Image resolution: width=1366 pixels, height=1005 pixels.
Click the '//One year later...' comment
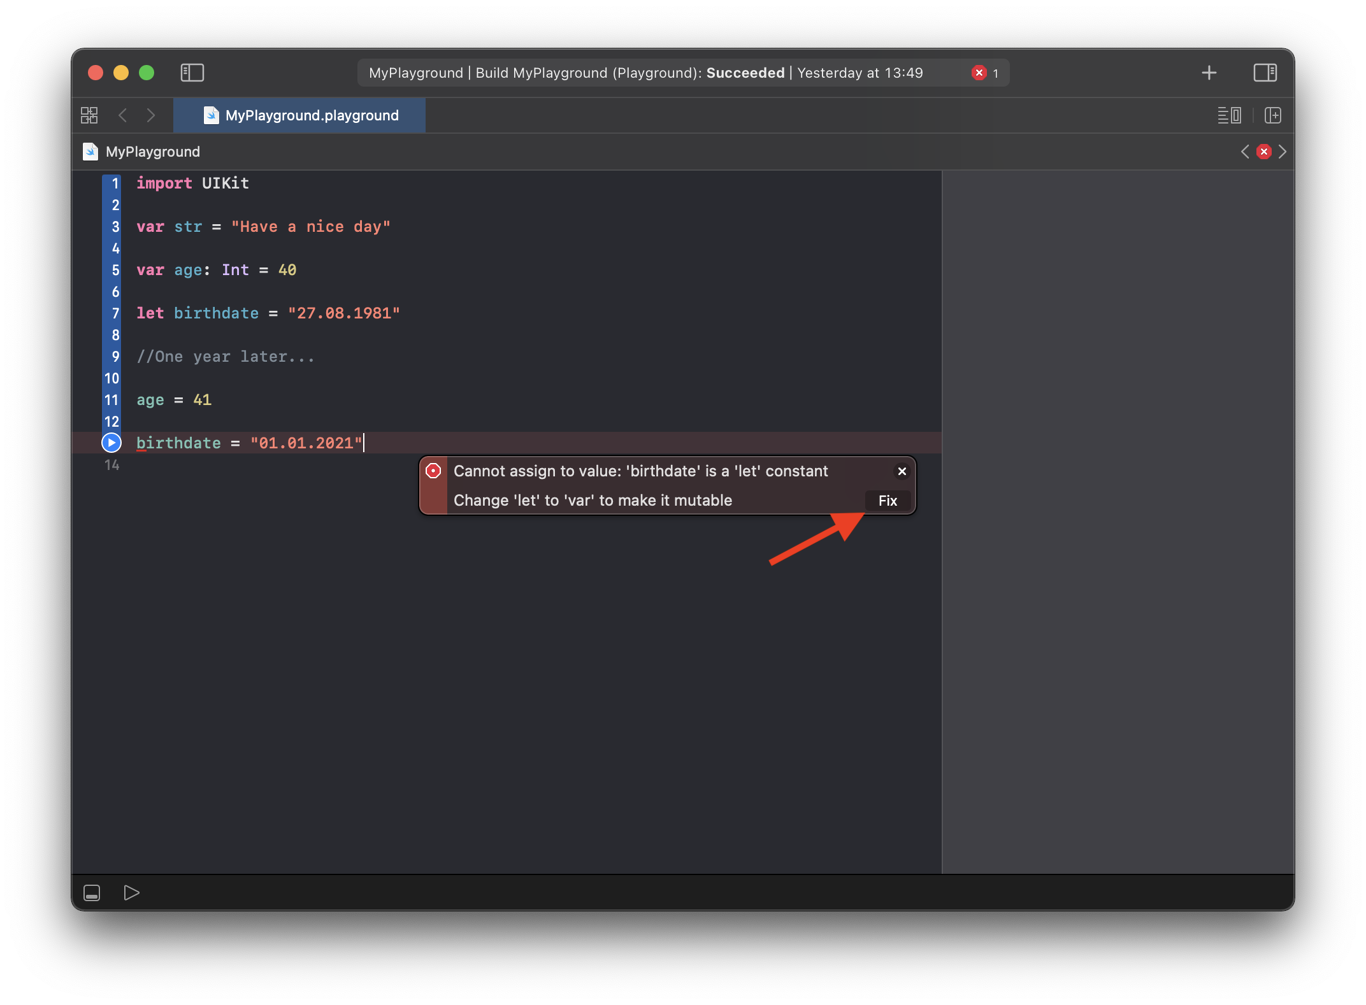[225, 356]
